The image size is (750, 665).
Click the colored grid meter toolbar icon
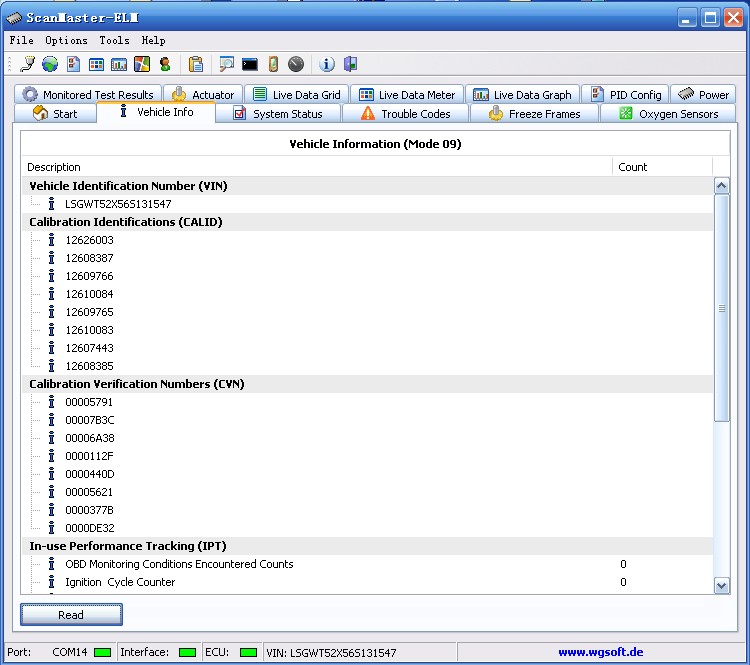[96, 64]
